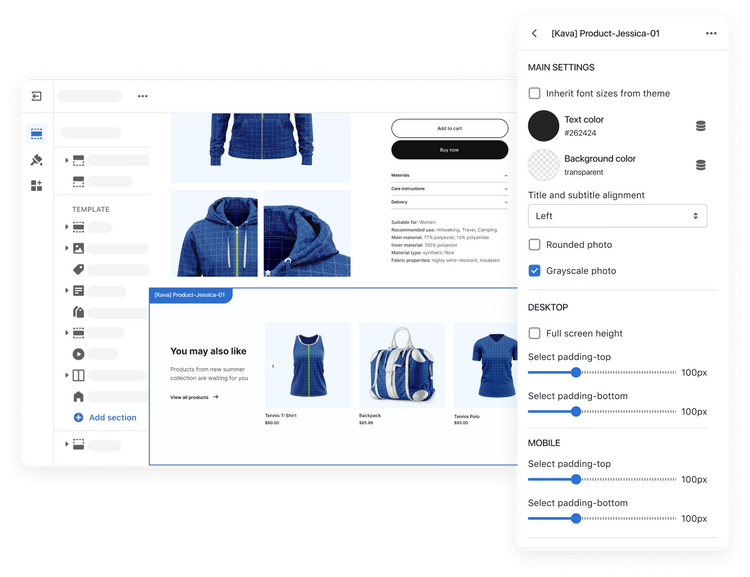Open the Sections panel icon
750x577 pixels.
37,133
